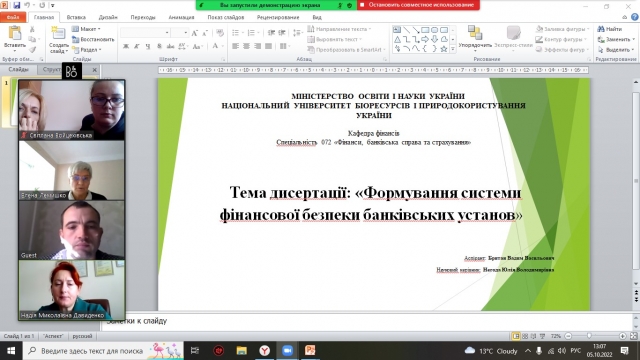Pick the cloud shape from gallery
640x360 pixels.
click(x=444, y=40)
